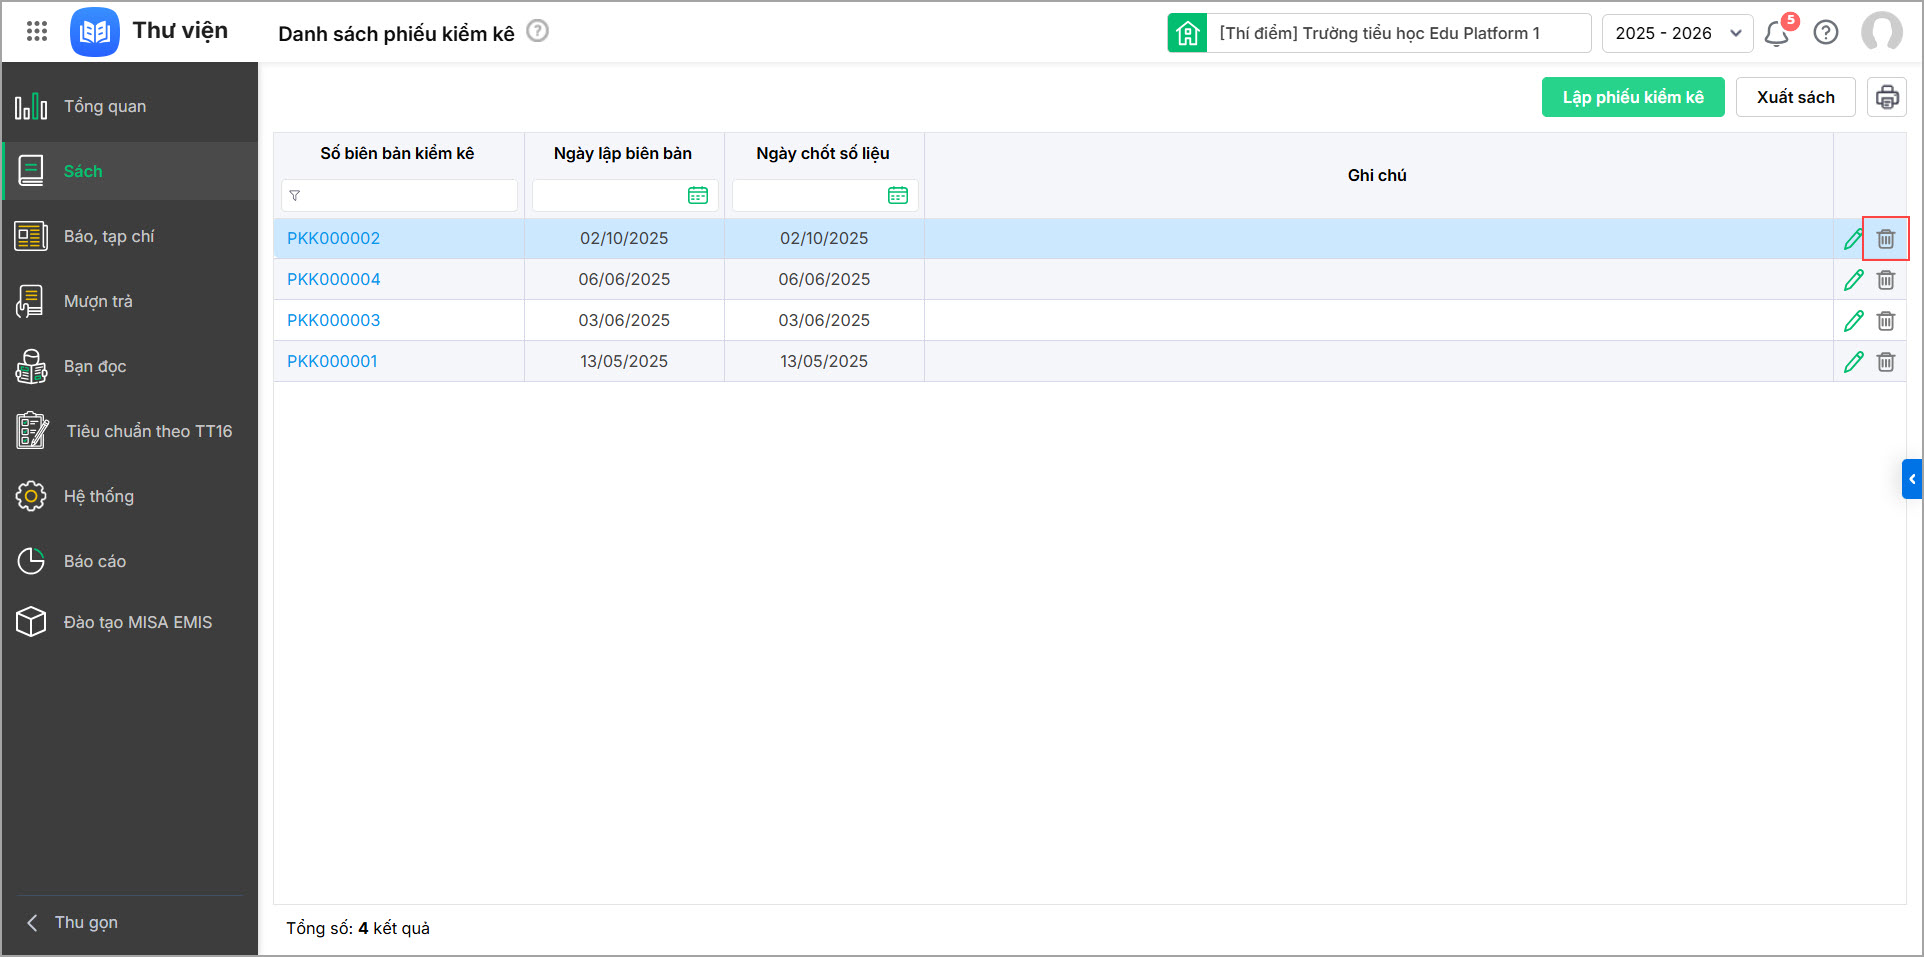The width and height of the screenshot is (1924, 957).
Task: Click the printer icon button
Action: (1886, 97)
